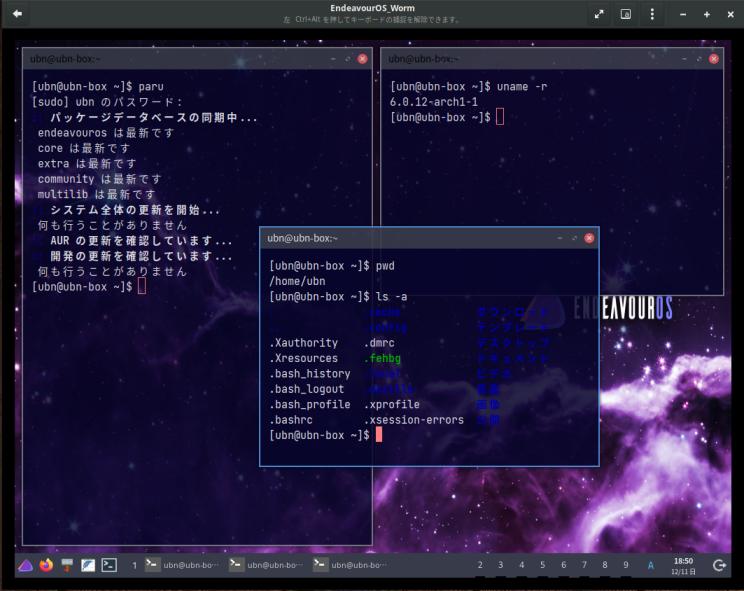This screenshot has height=591, width=744.
Task: Click '.xprofile' in the ls listing
Action: tap(392, 405)
